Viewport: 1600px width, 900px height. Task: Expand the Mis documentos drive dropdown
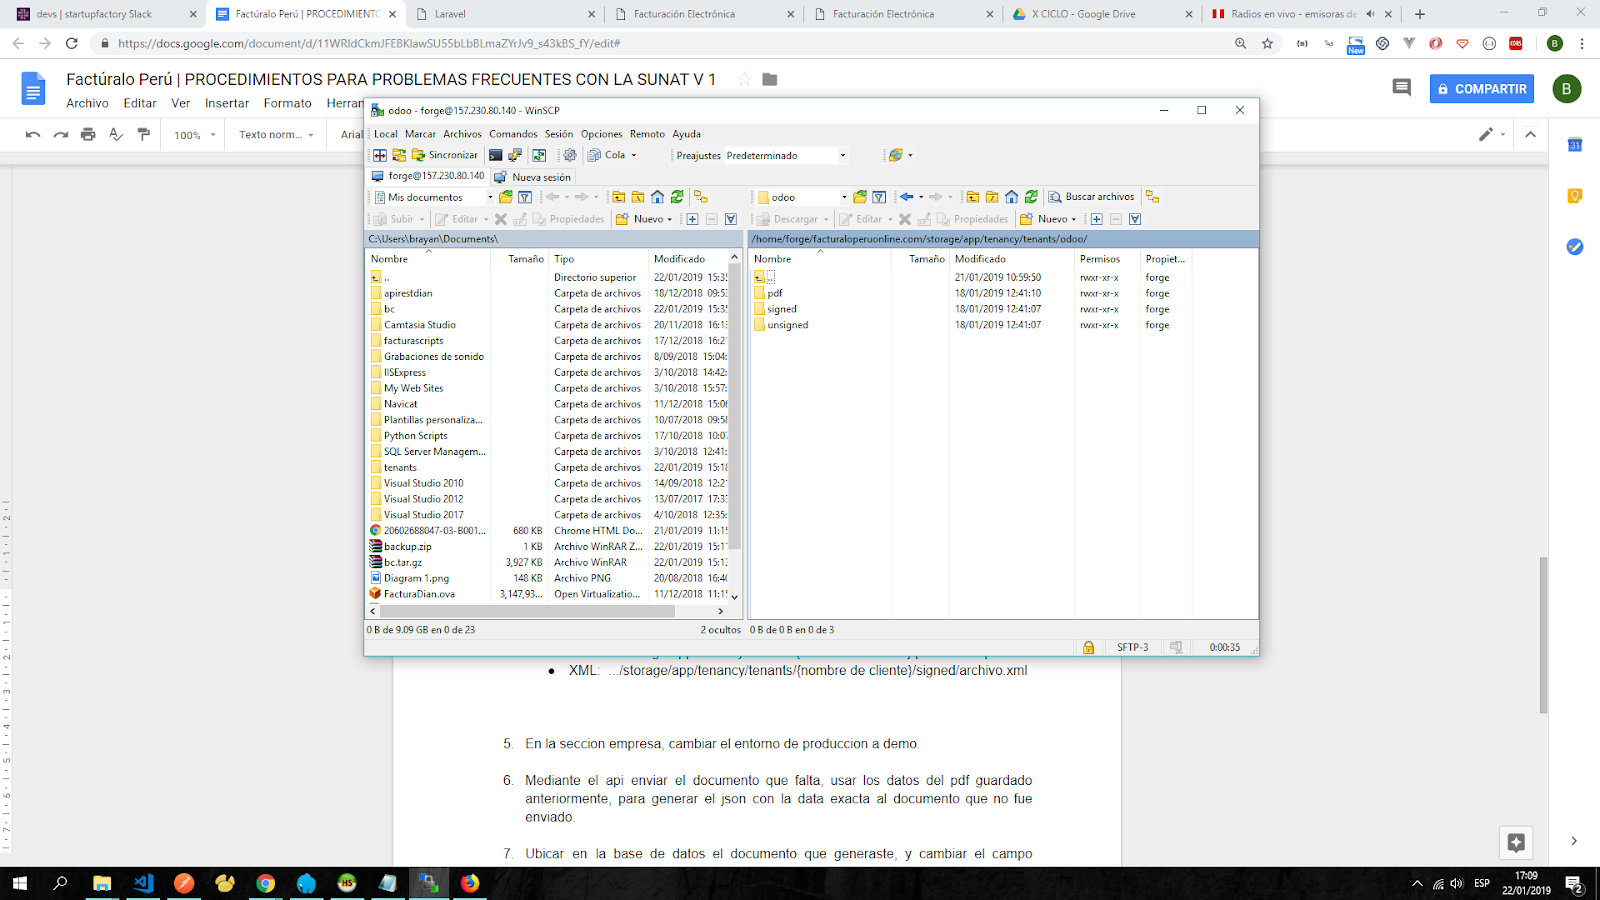pyautogui.click(x=490, y=197)
